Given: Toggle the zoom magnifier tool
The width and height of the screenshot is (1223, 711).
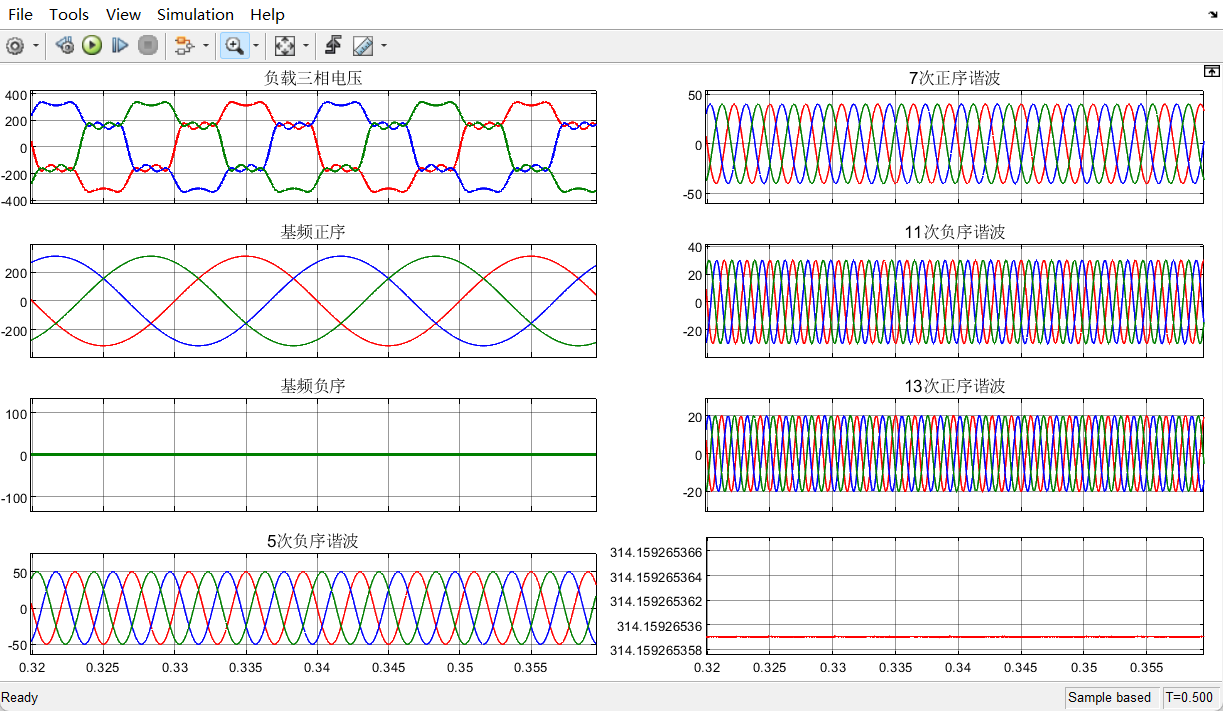Looking at the screenshot, I should pos(234,45).
